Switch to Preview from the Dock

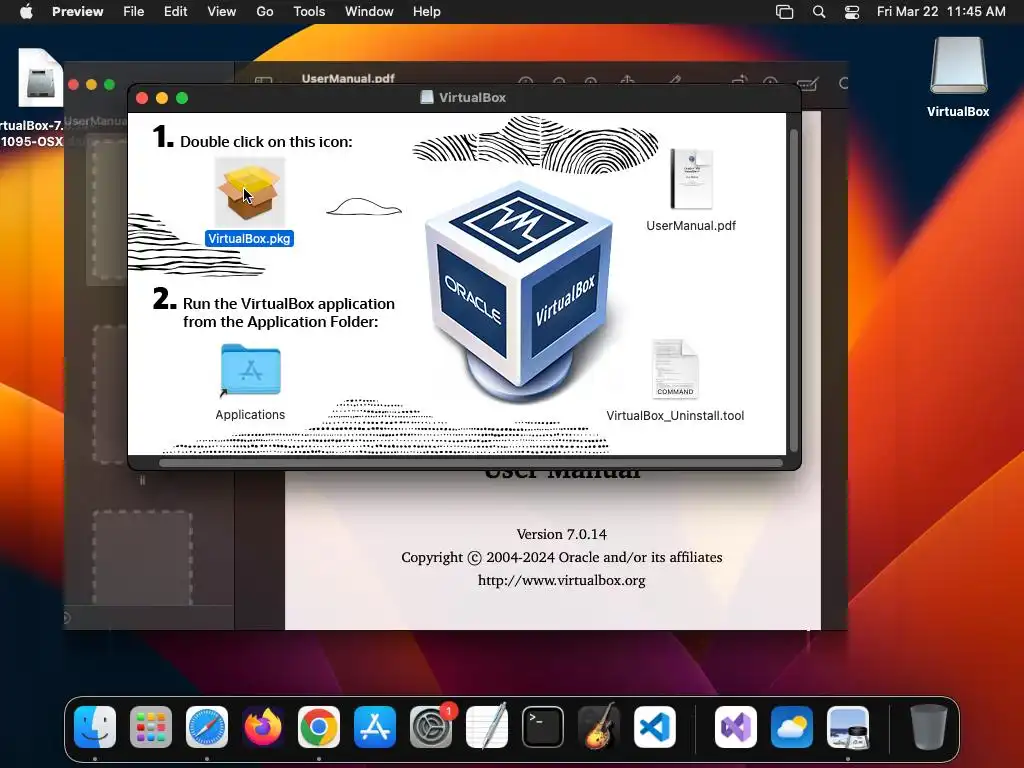[x=848, y=727]
